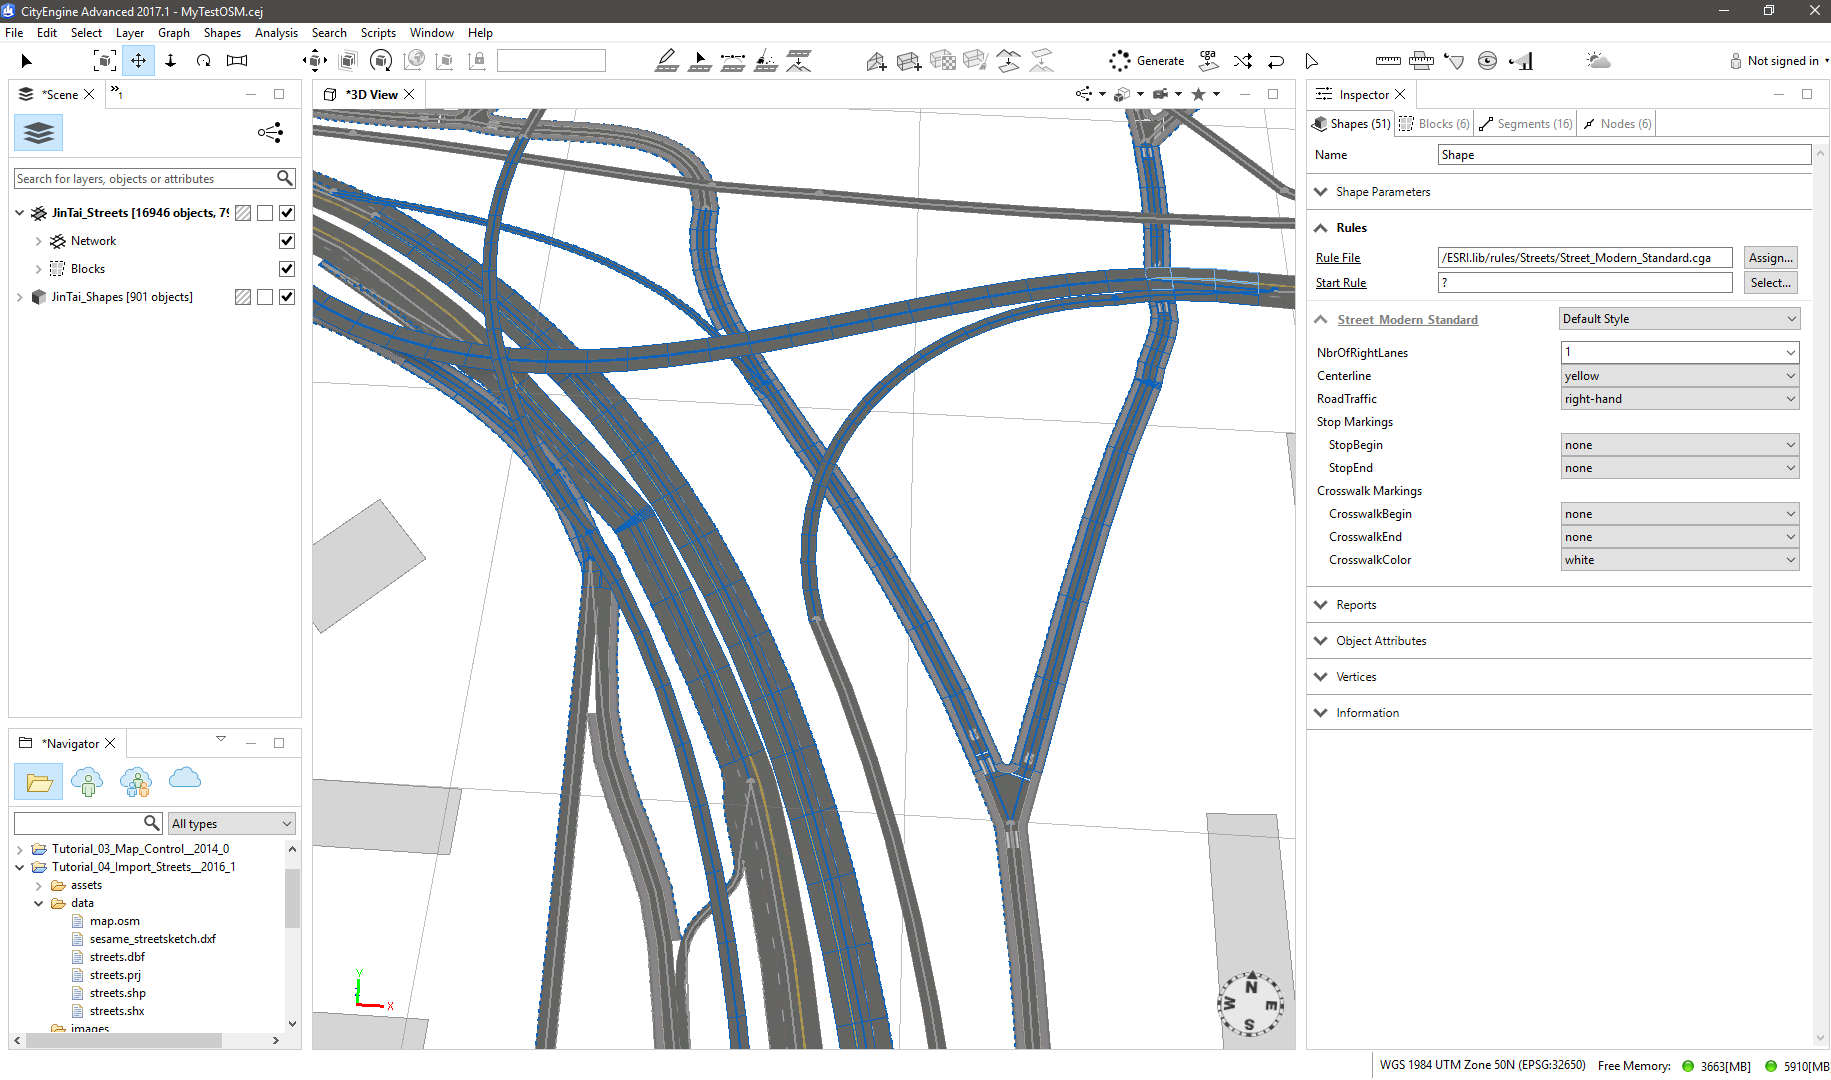
Task: Toggle JinTai_Shapes layer visibility checkbox
Action: [287, 297]
